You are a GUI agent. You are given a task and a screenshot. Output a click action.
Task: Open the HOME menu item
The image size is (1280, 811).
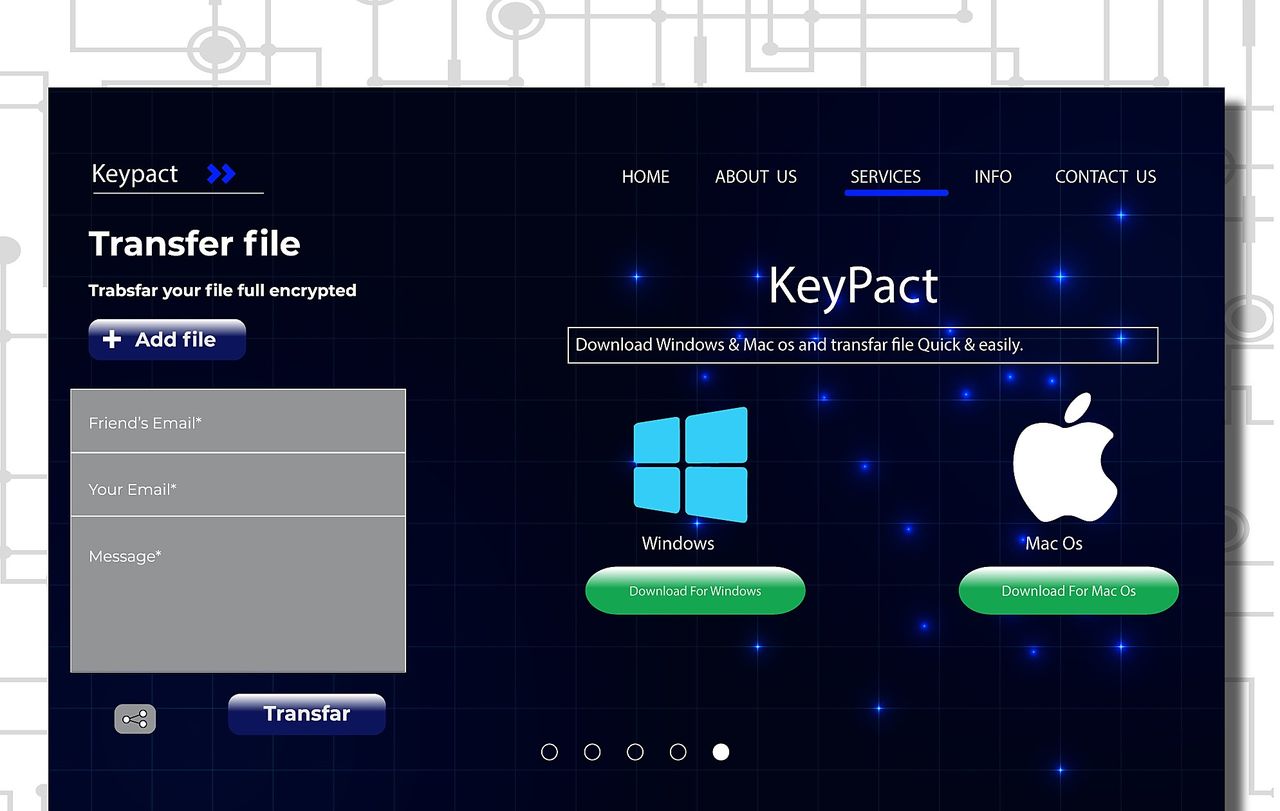point(645,177)
